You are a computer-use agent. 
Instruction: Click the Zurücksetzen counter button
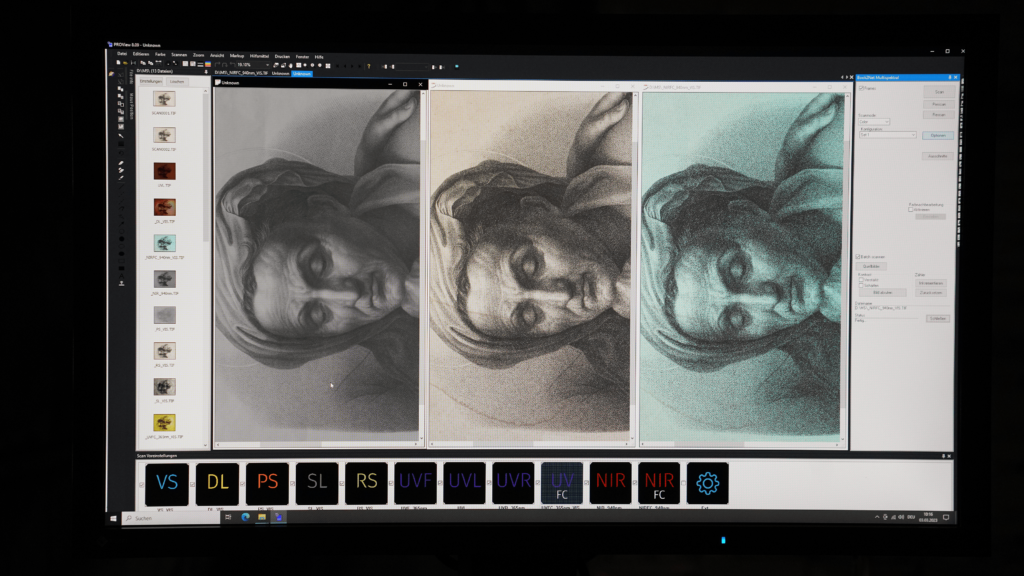[931, 293]
